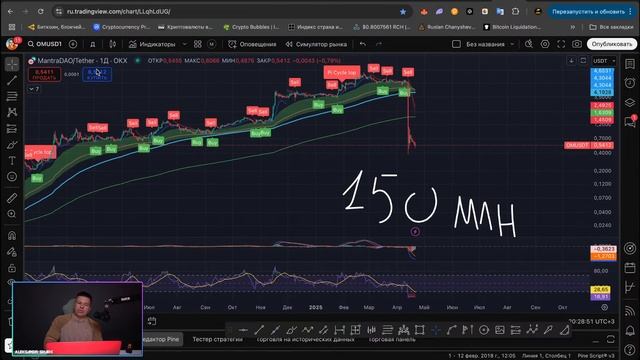Switch to the Редактор Pine tab
The width and height of the screenshot is (640, 360).
coord(160,339)
